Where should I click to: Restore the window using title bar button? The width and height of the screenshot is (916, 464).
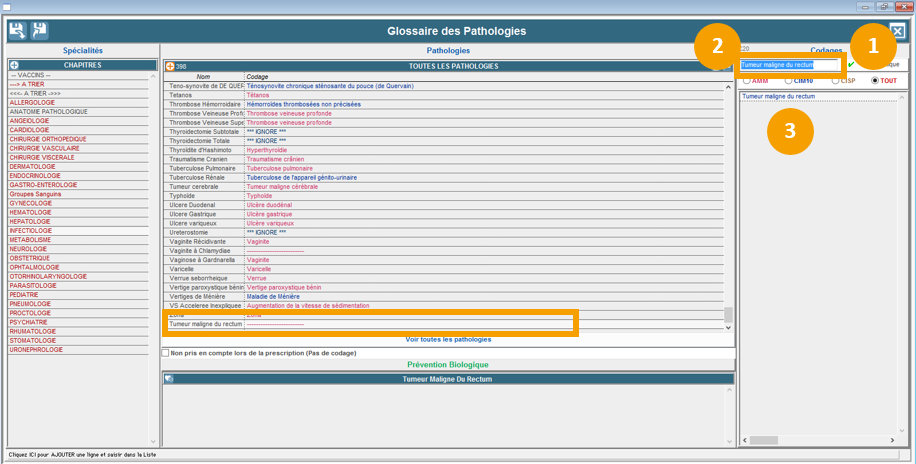[x=883, y=6]
